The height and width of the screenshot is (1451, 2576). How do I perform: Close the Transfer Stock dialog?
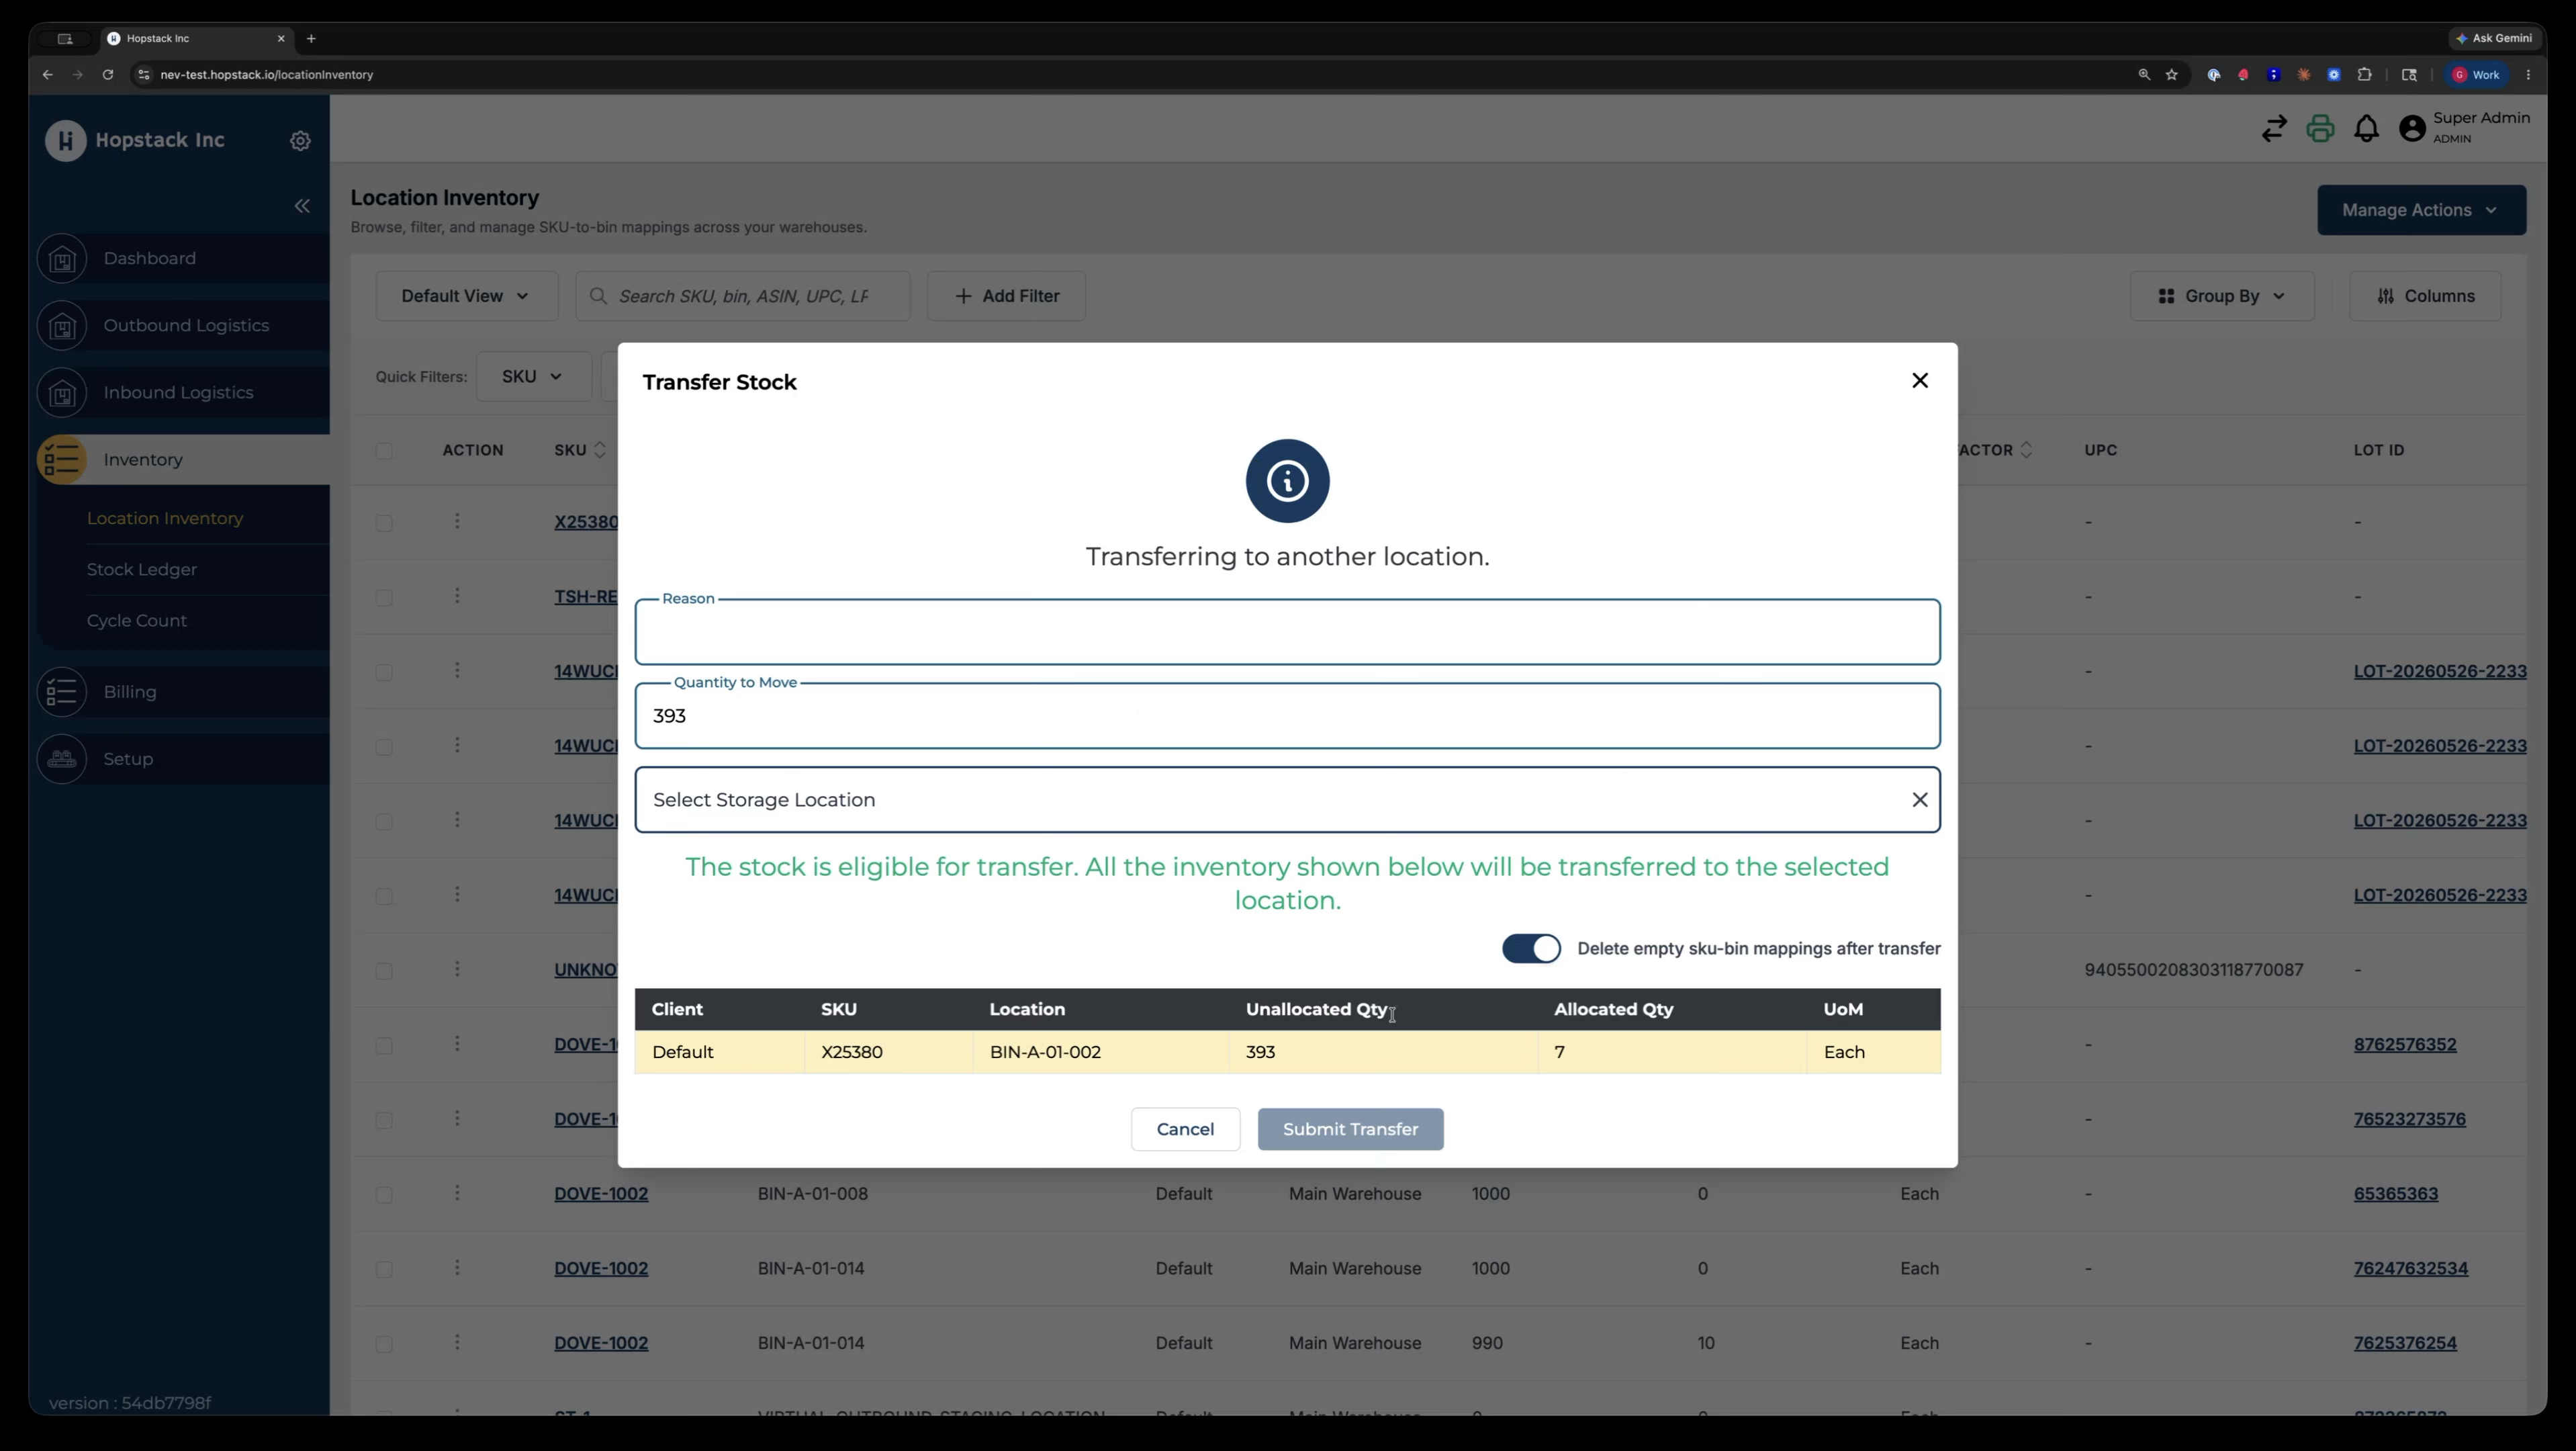pos(1919,380)
